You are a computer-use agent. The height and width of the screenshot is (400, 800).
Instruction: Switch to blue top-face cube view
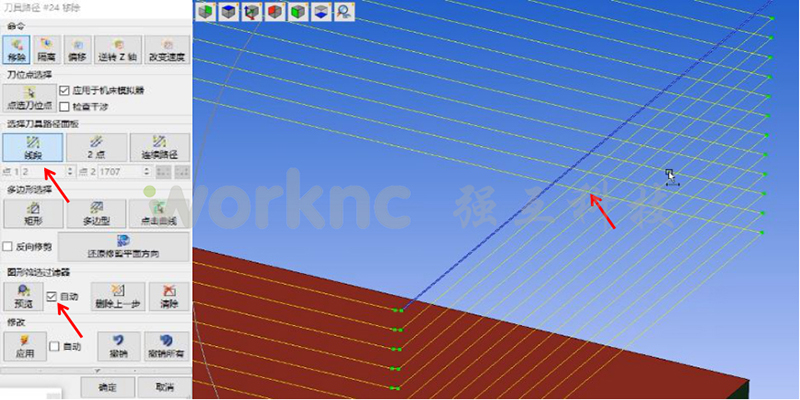[229, 12]
